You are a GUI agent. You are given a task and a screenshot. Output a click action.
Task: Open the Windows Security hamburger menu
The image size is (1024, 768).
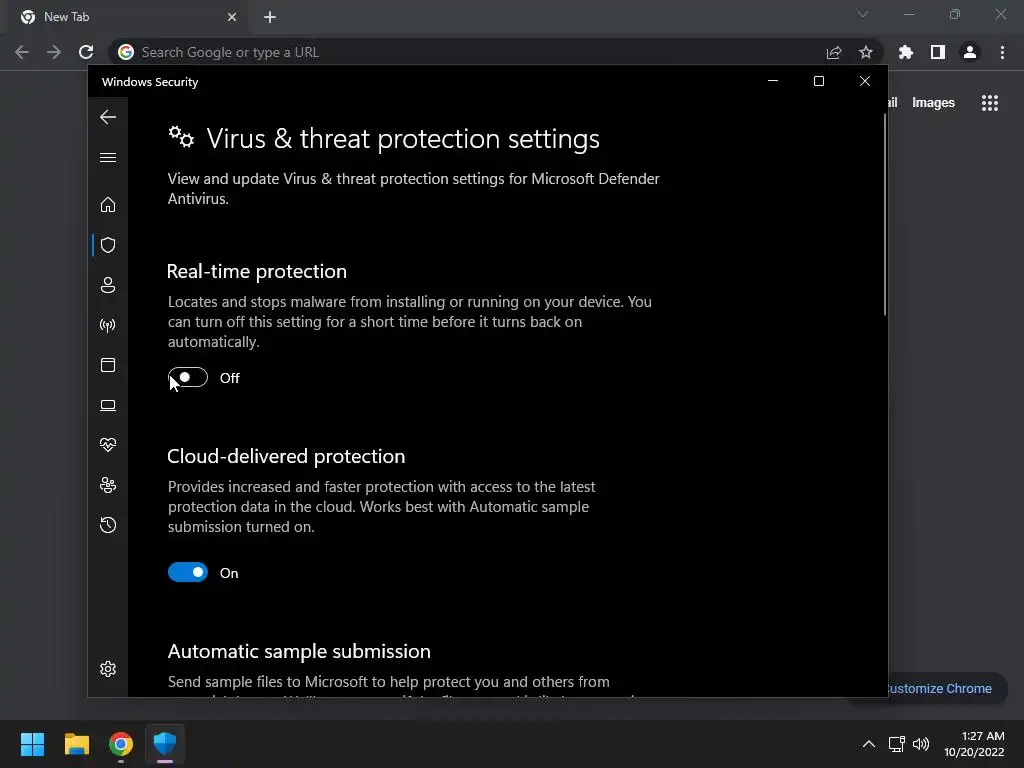point(108,158)
